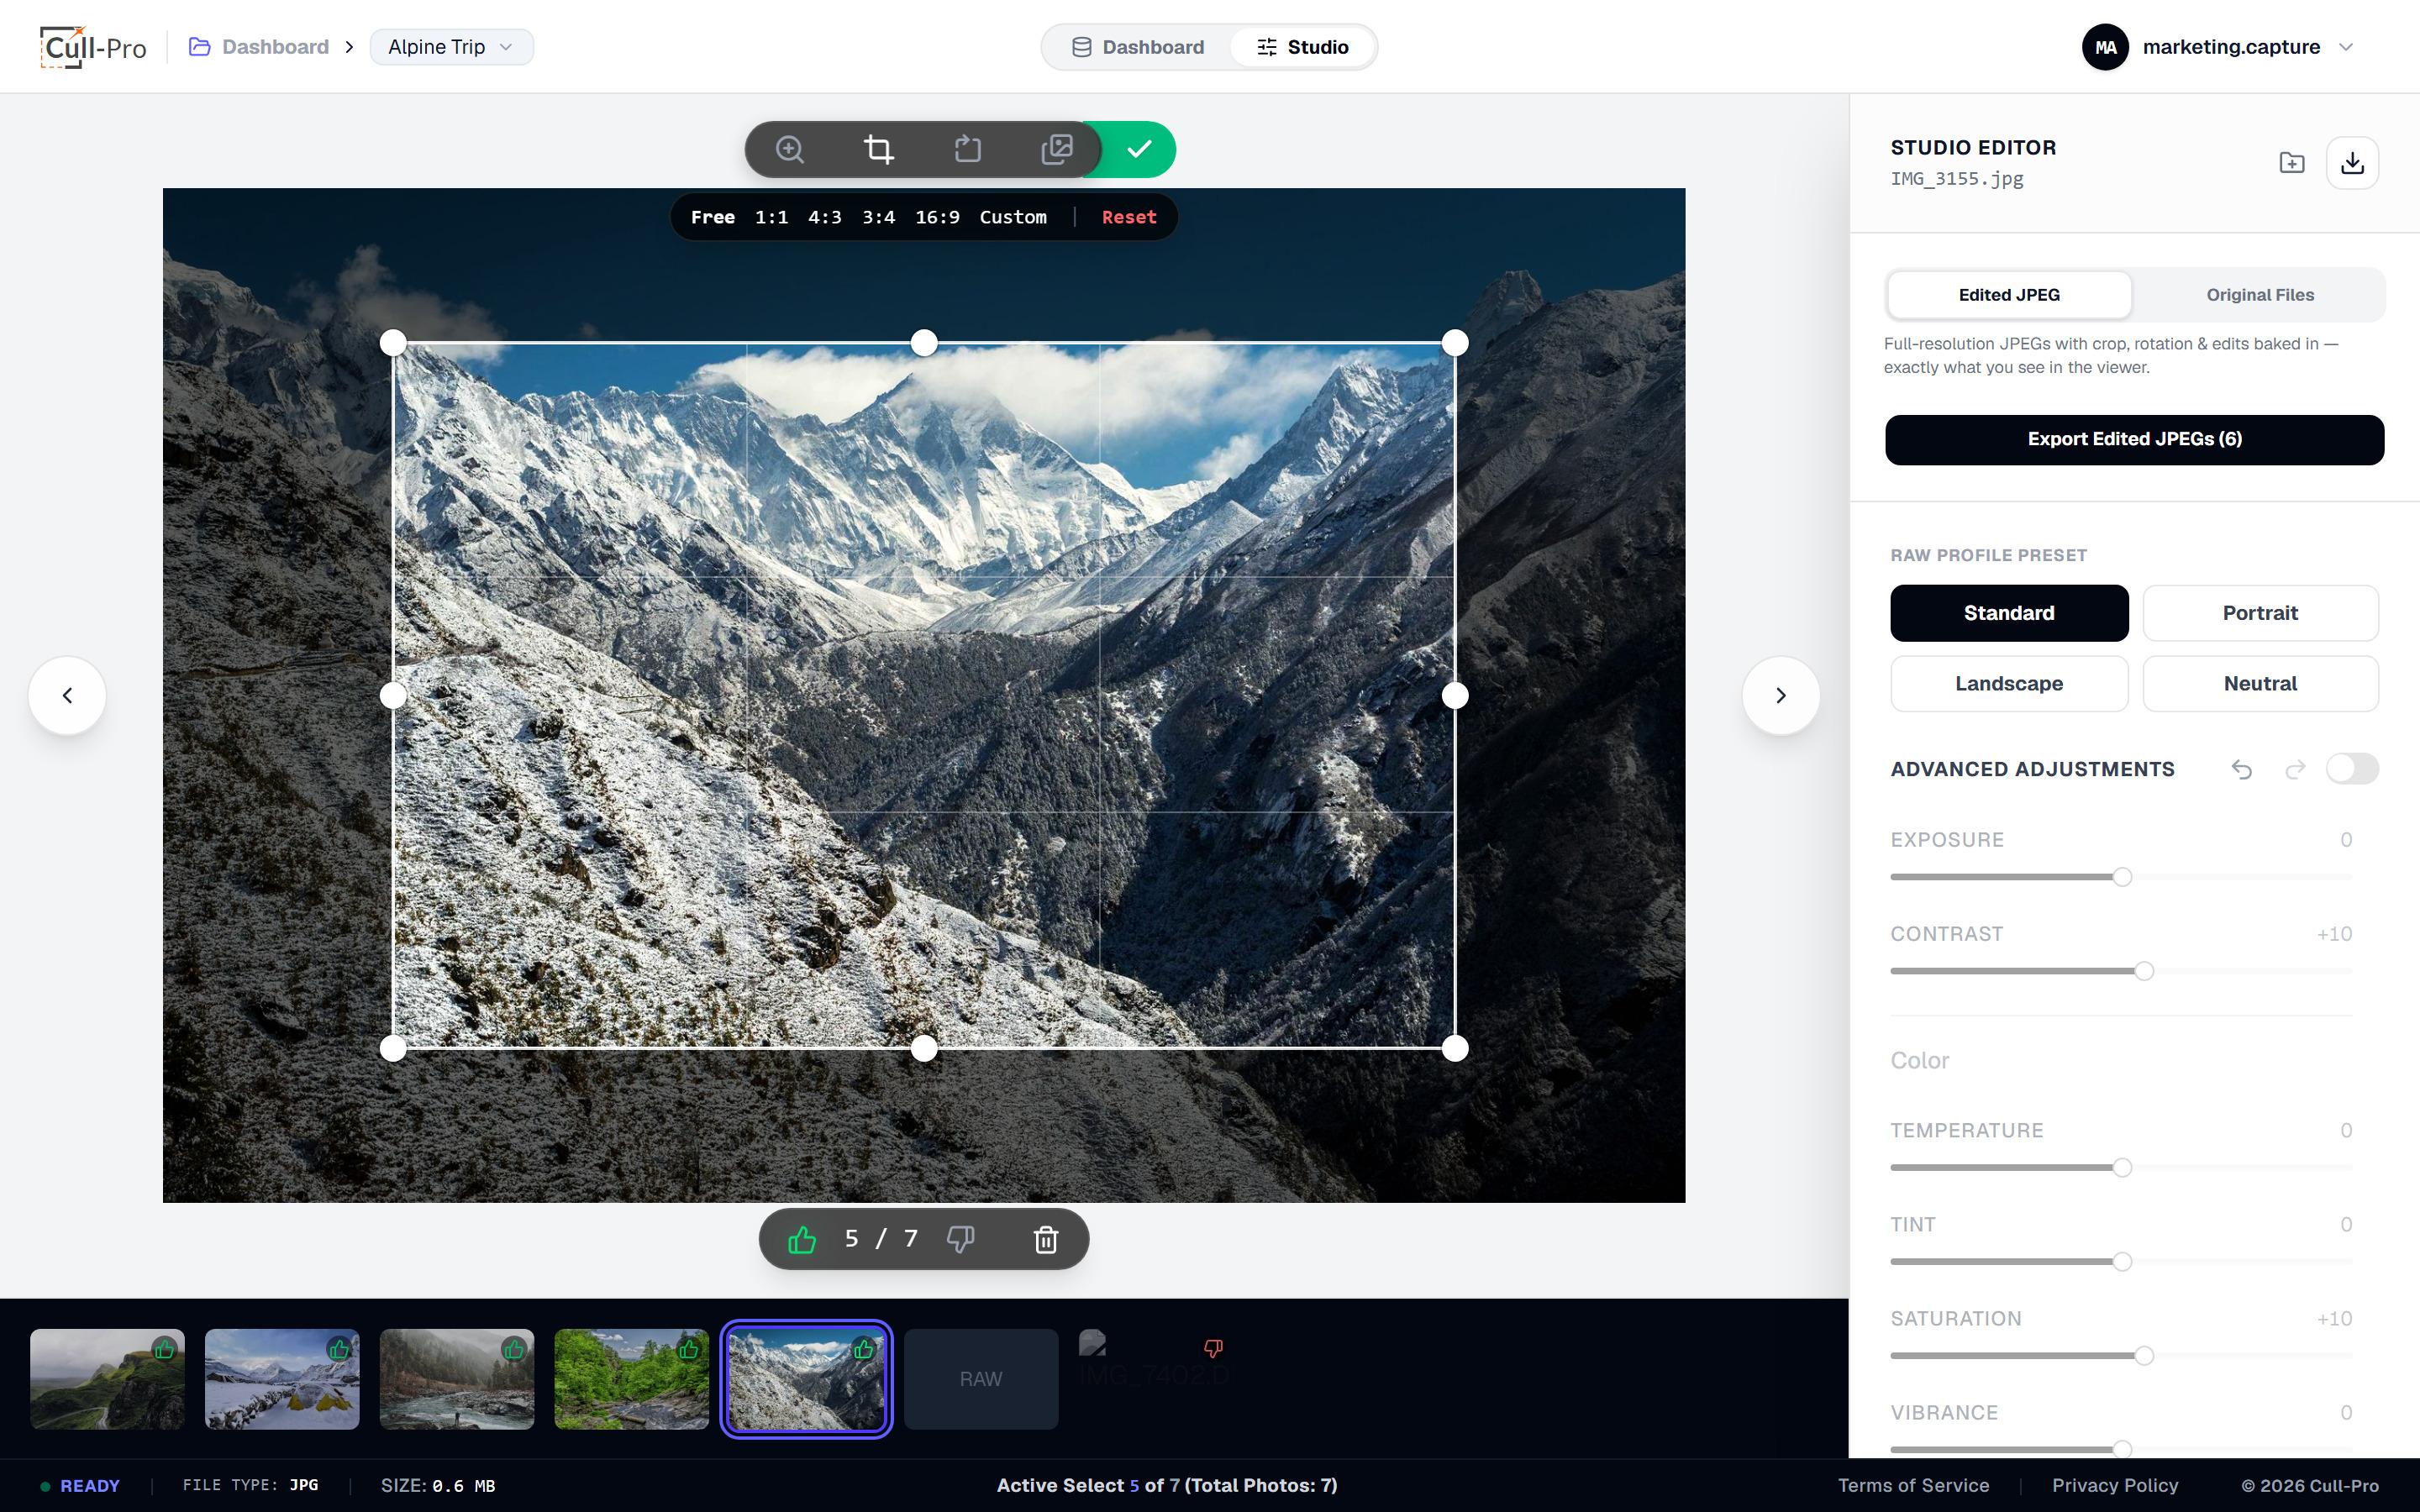The image size is (2420, 1512).
Task: Select the Edited JPEG tab
Action: tap(2009, 295)
